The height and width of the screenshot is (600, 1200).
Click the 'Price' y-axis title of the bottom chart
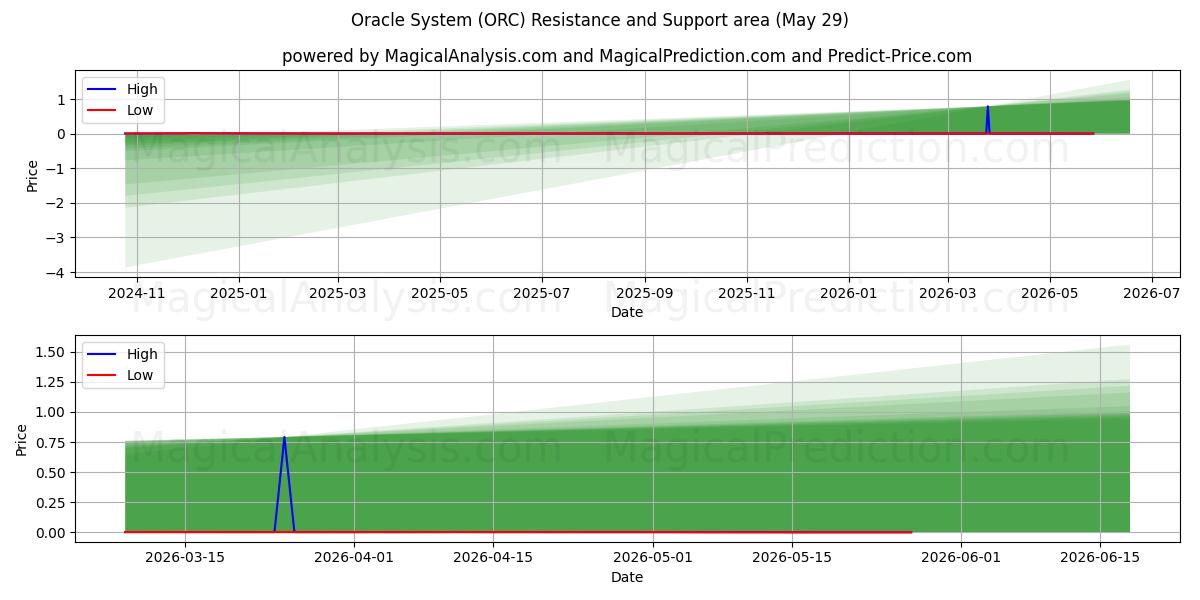(x=21, y=440)
